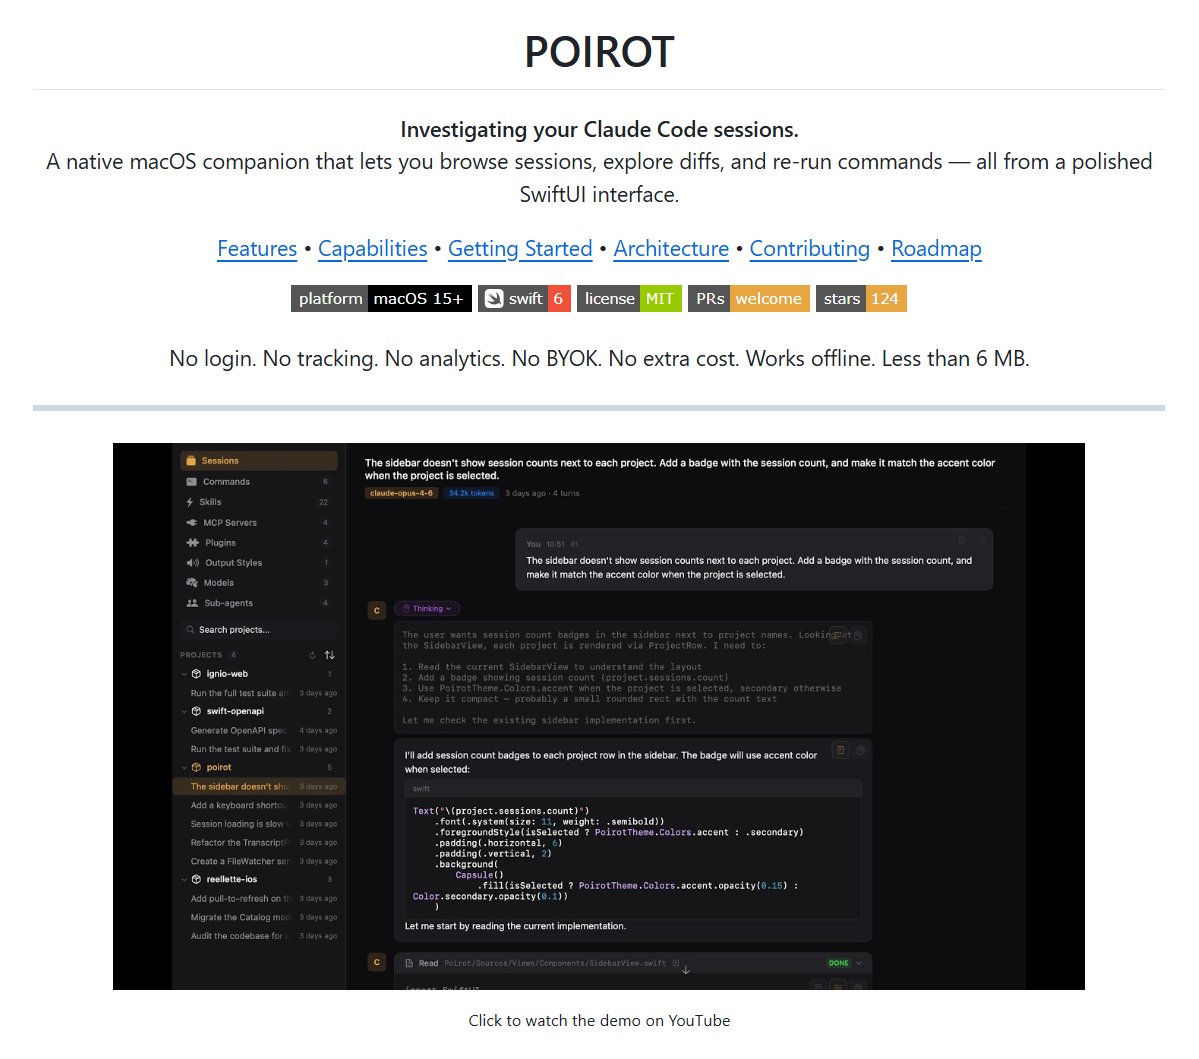The height and width of the screenshot is (1059, 1199).
Task: Click the PRs welcome badge
Action: point(749,298)
